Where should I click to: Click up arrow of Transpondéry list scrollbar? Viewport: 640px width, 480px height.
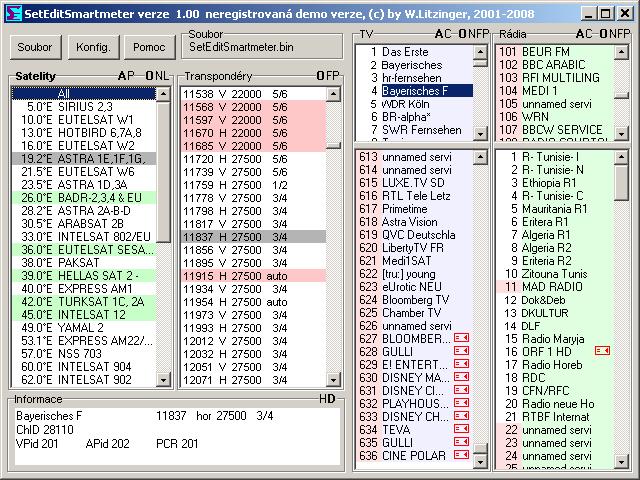coord(333,94)
